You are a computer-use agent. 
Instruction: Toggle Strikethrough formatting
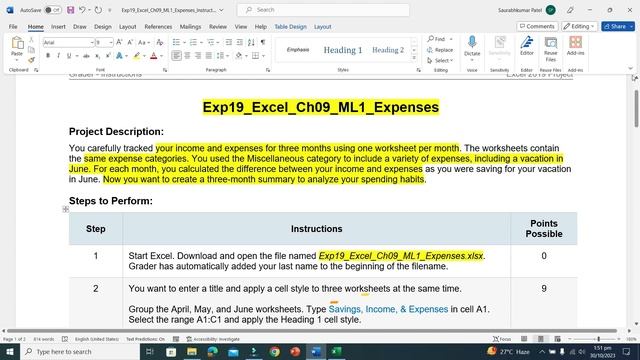click(x=86, y=56)
